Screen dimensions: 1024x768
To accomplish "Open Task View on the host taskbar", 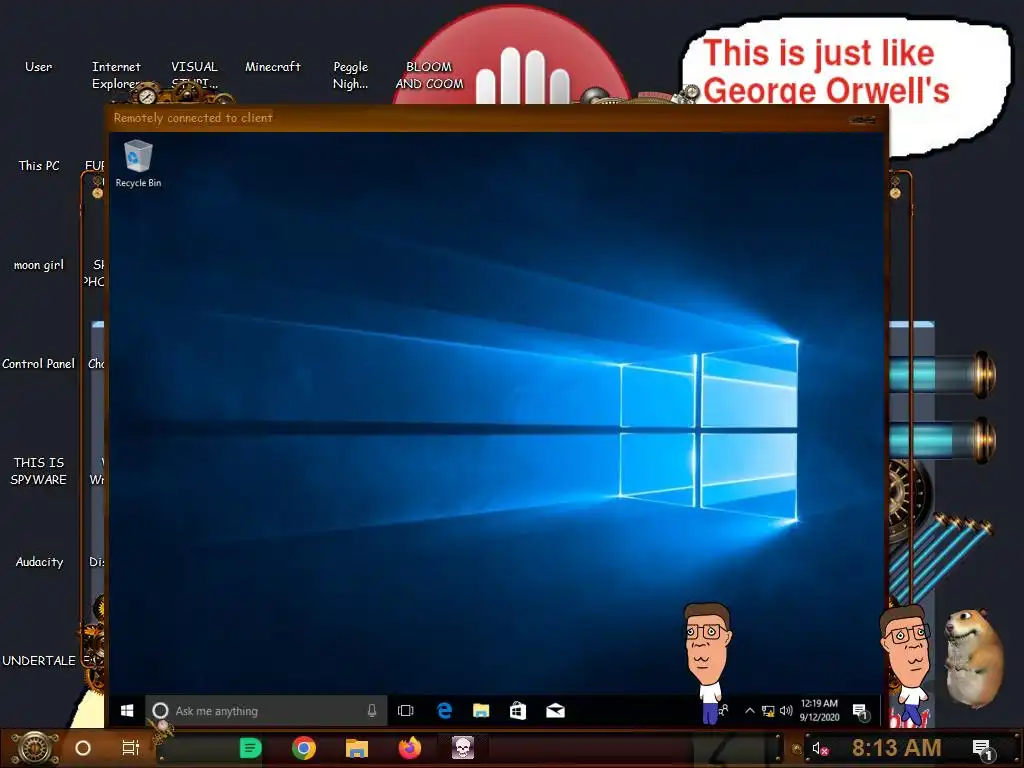I will point(131,748).
